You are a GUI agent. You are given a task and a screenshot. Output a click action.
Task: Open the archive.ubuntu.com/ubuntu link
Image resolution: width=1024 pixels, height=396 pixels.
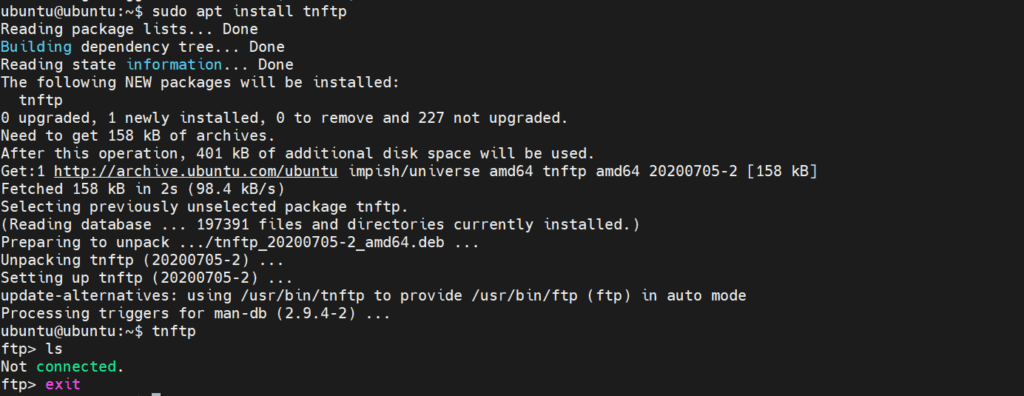(195, 171)
